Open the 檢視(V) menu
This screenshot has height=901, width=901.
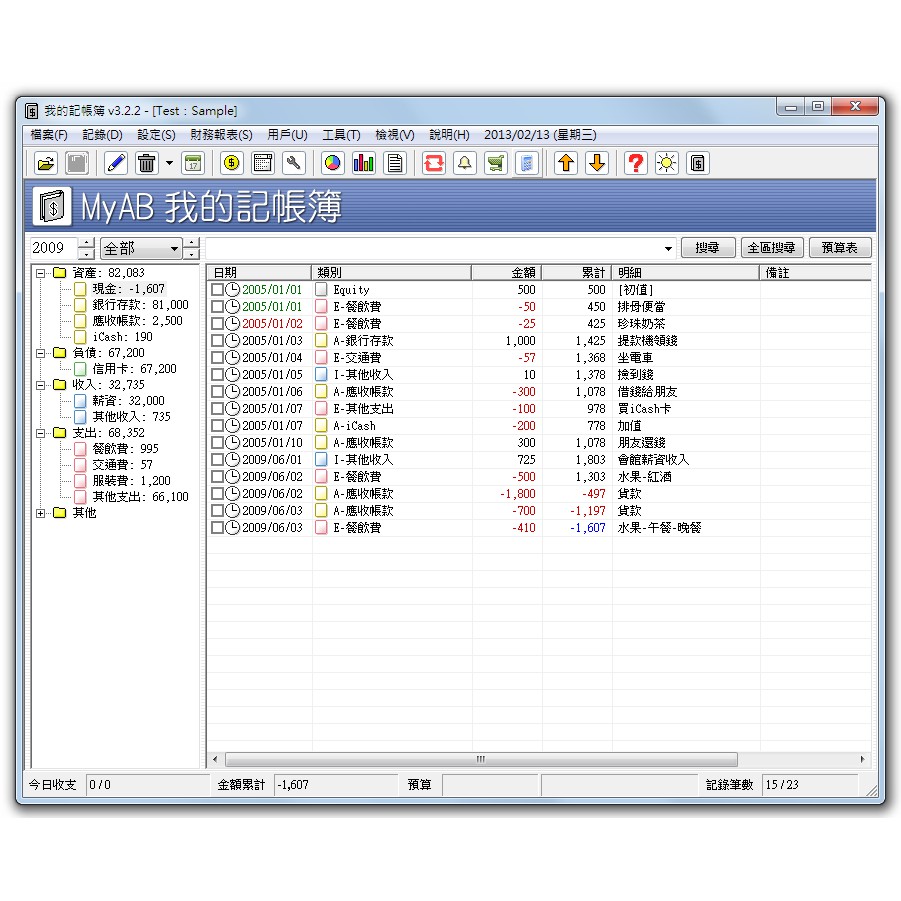[x=395, y=135]
